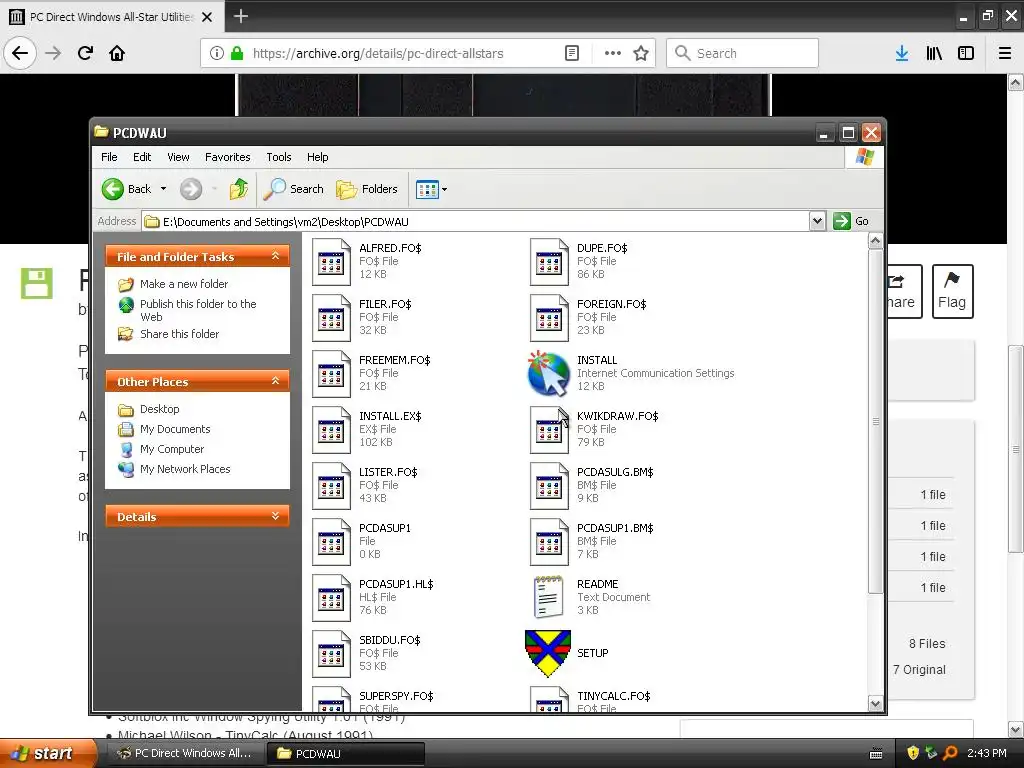Click the Firefox home button

117,53
